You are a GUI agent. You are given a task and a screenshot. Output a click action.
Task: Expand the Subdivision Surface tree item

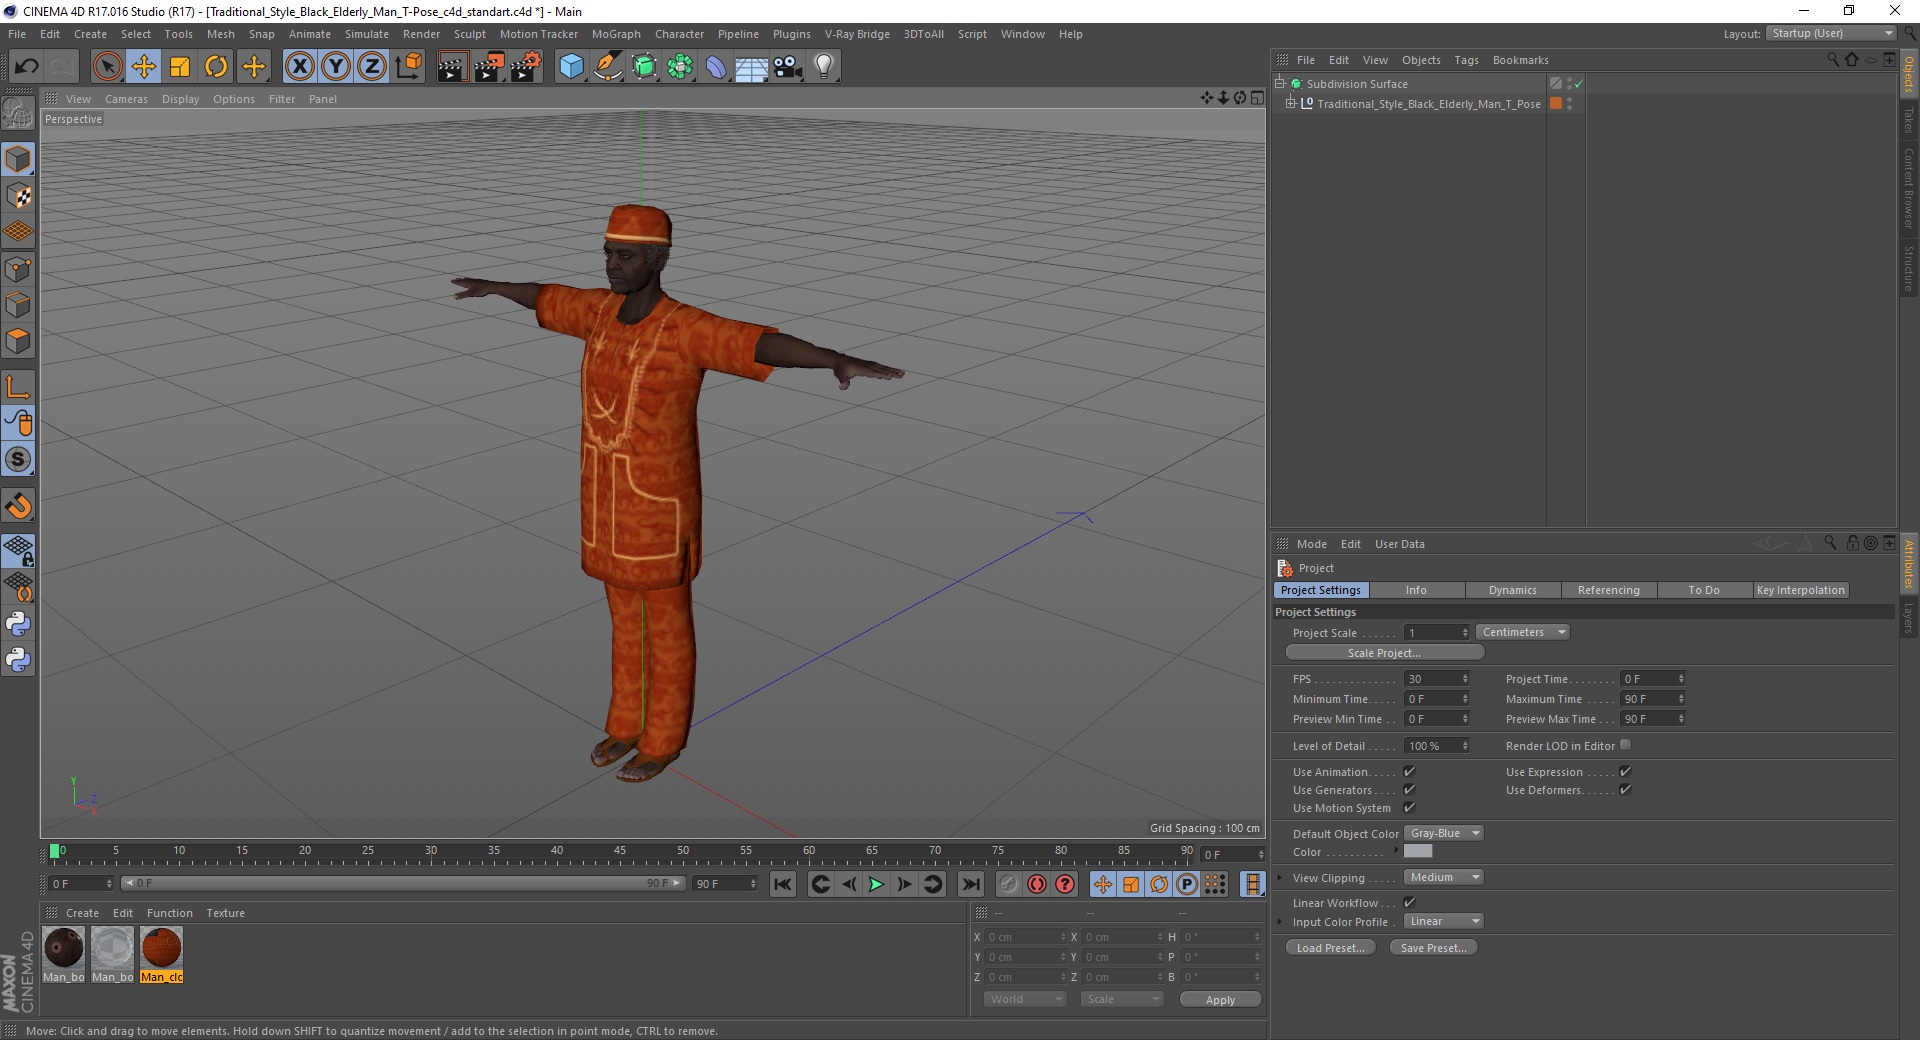1280,83
